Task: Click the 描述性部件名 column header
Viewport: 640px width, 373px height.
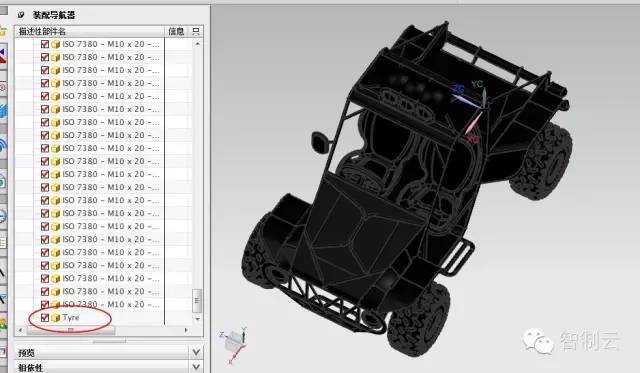Action: (42, 31)
